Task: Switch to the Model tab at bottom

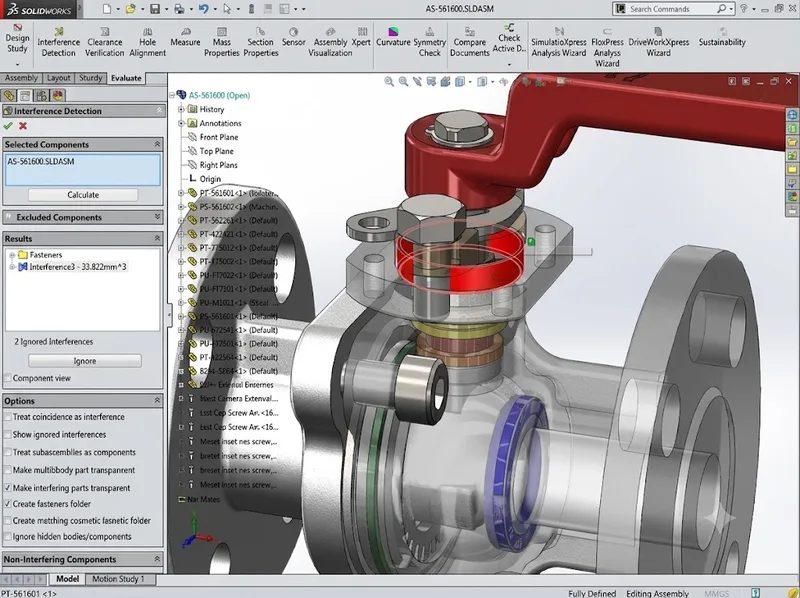Action: tap(67, 579)
